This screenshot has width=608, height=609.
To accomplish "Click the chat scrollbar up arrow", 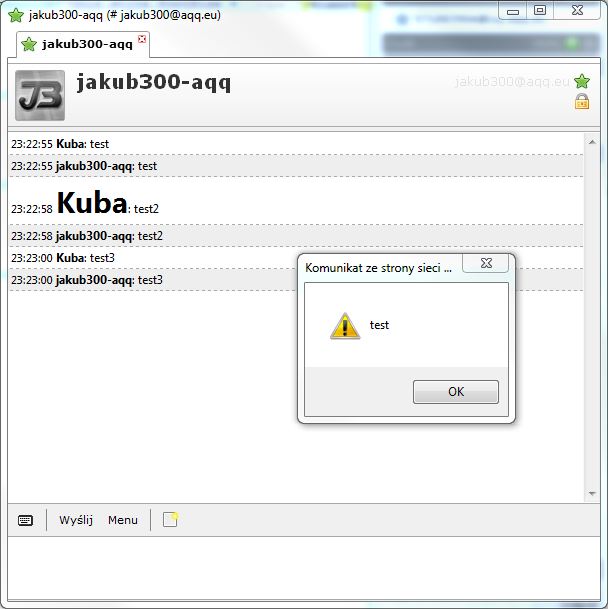I will (592, 142).
